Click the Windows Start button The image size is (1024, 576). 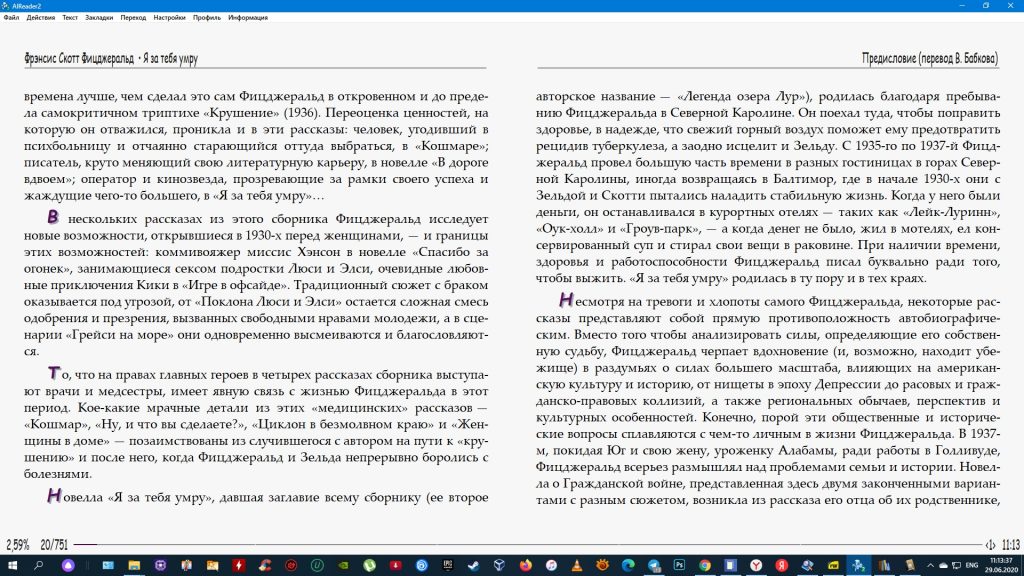point(11,566)
